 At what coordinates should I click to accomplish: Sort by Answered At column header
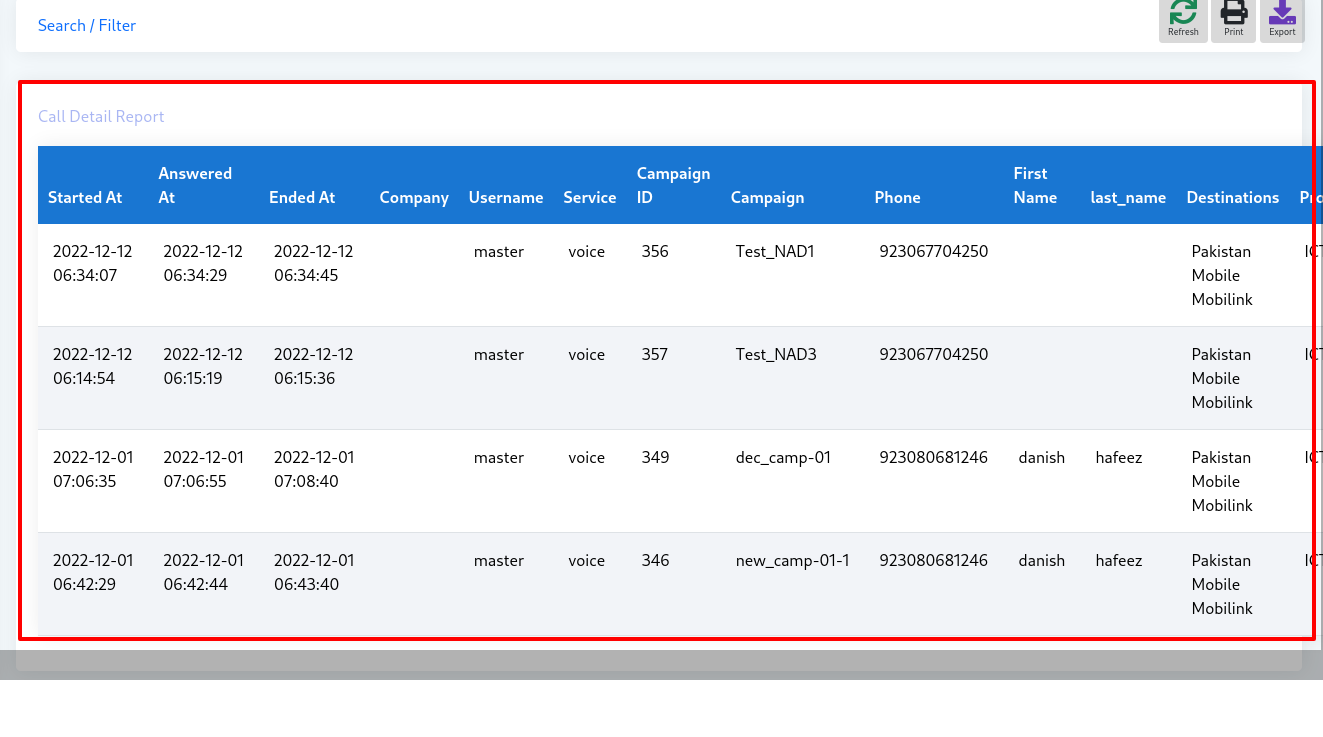pos(195,185)
